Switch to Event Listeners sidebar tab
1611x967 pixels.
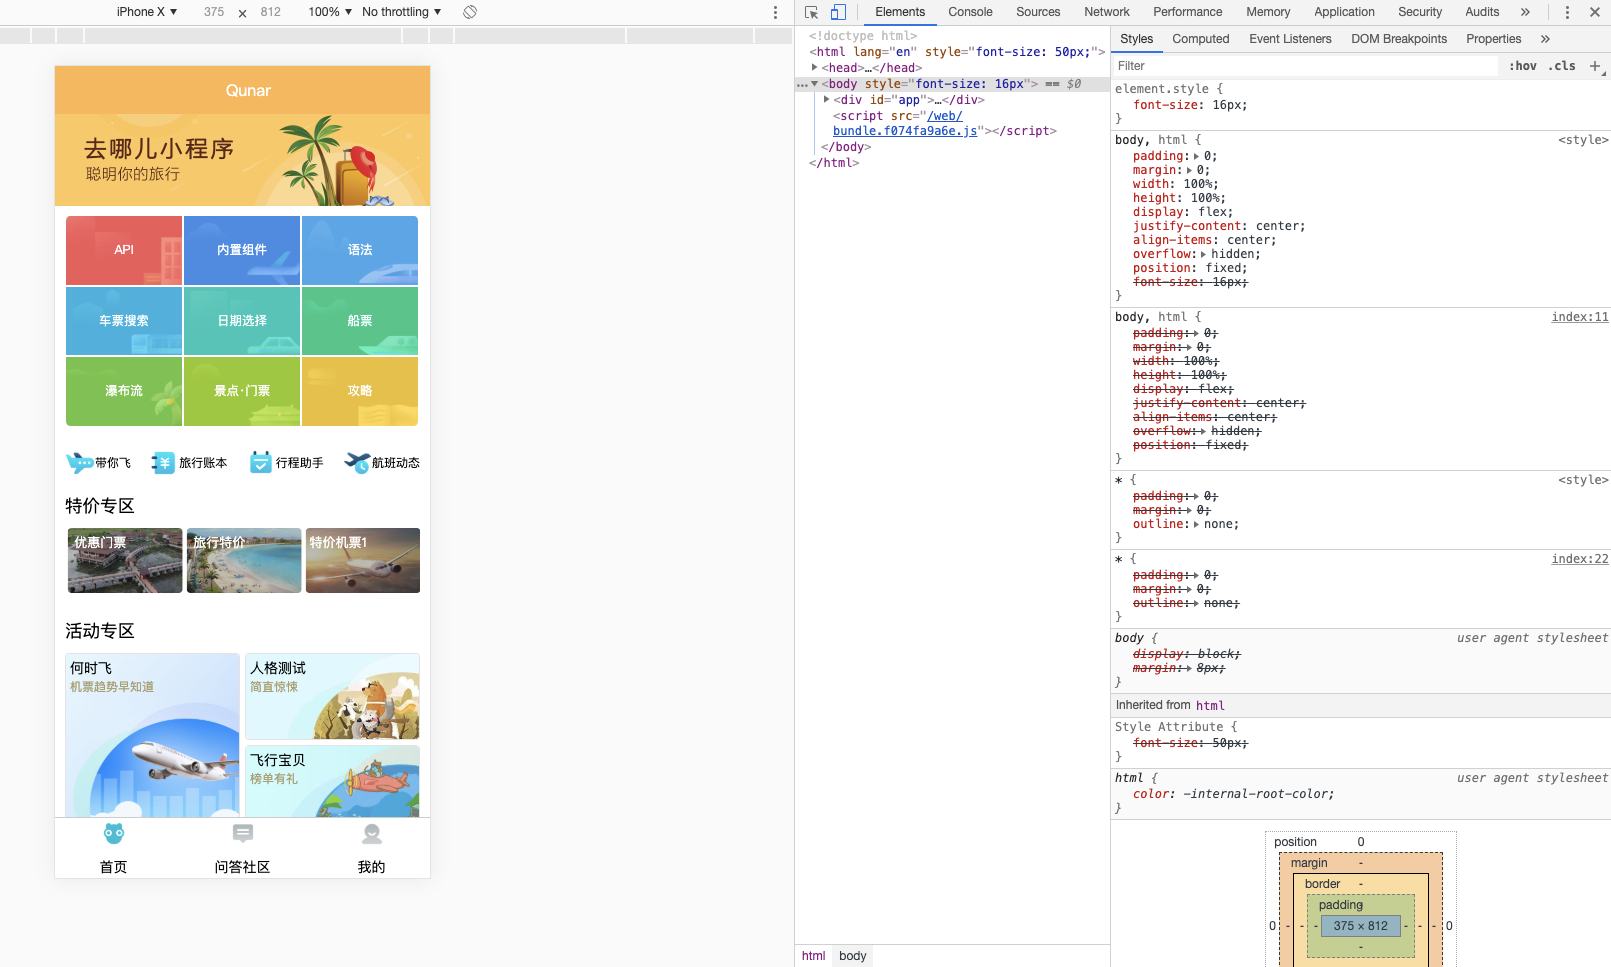click(x=1290, y=39)
